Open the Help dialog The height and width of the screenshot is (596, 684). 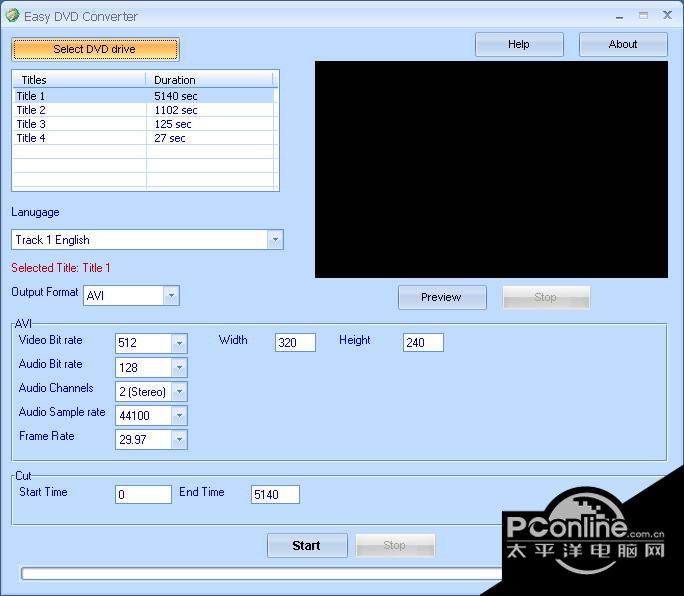click(519, 44)
